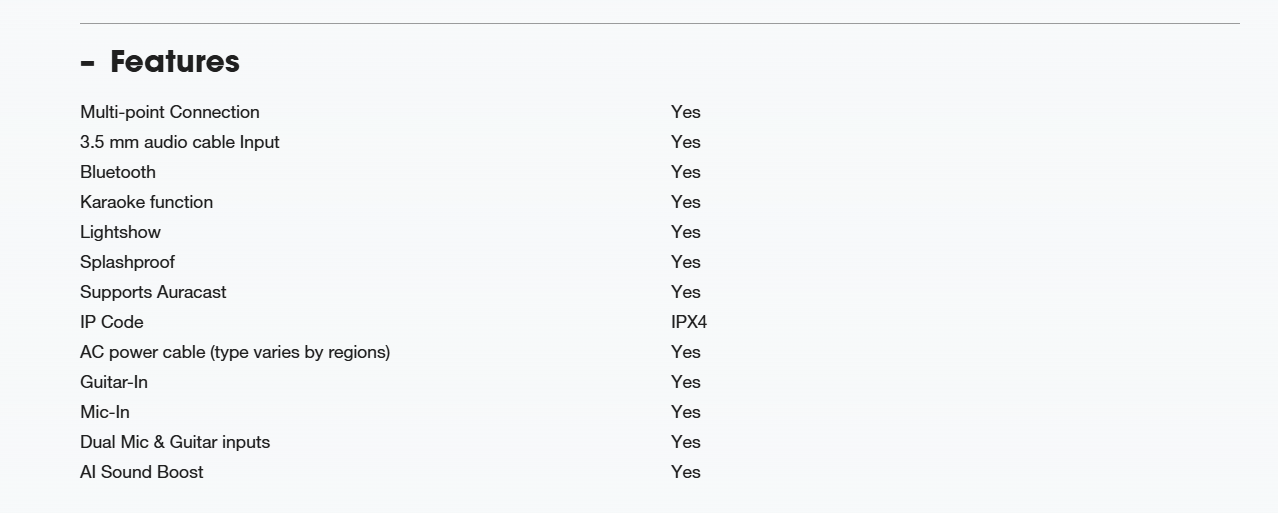Click the minus icon beside Features

[x=87, y=64]
